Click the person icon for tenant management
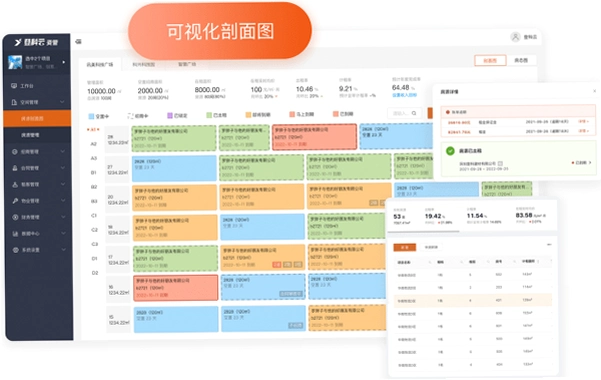 15,184
